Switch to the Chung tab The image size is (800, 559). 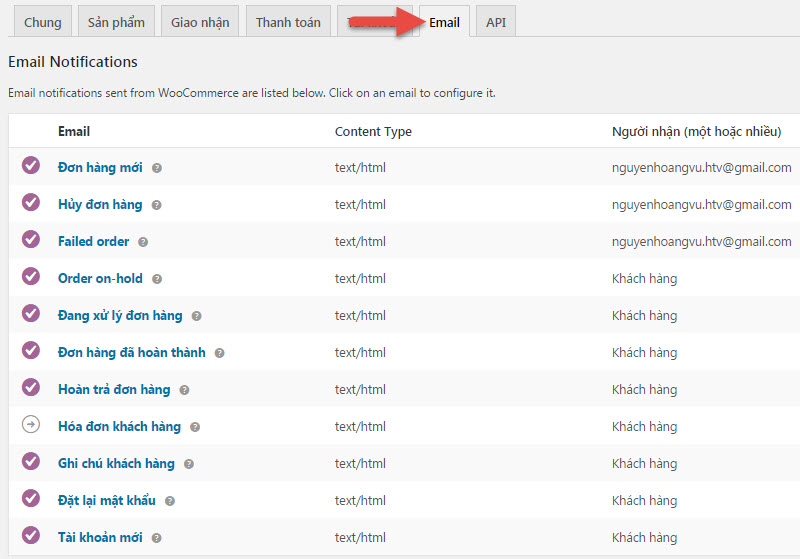point(43,21)
